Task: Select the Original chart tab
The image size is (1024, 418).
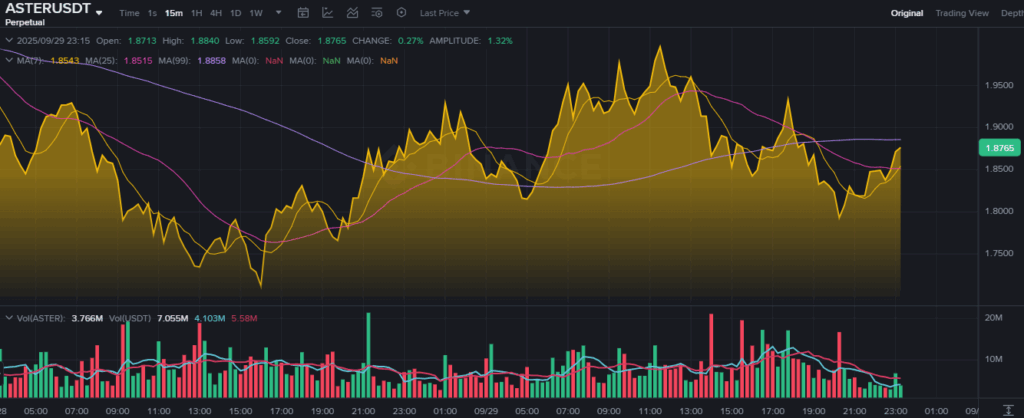Action: click(x=907, y=13)
